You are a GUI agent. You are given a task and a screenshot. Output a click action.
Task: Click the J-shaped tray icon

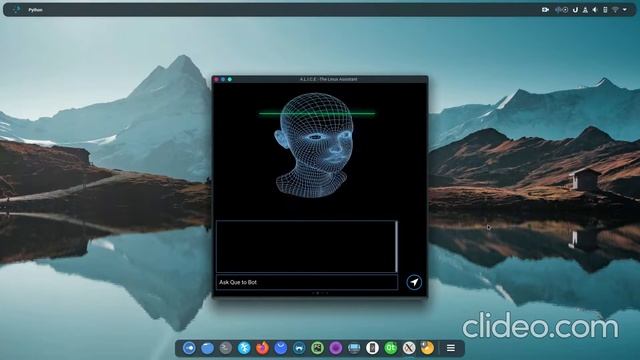576,10
